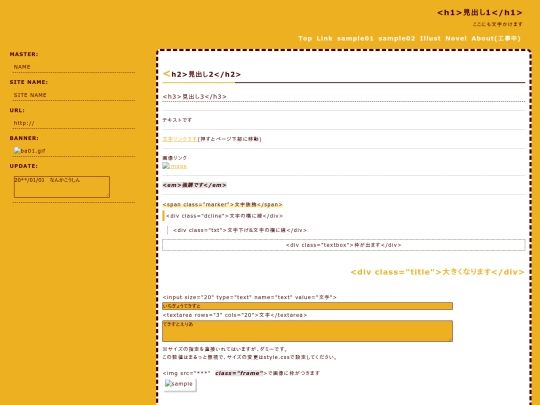Click the span class="marker" highlighted text
The width and height of the screenshot is (540, 405).
pos(222,205)
